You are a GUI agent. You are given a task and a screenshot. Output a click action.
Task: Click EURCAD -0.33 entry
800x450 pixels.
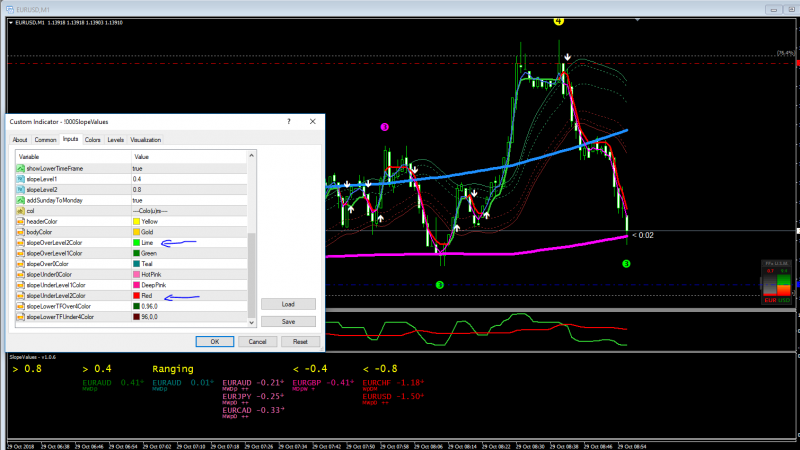click(x=254, y=410)
